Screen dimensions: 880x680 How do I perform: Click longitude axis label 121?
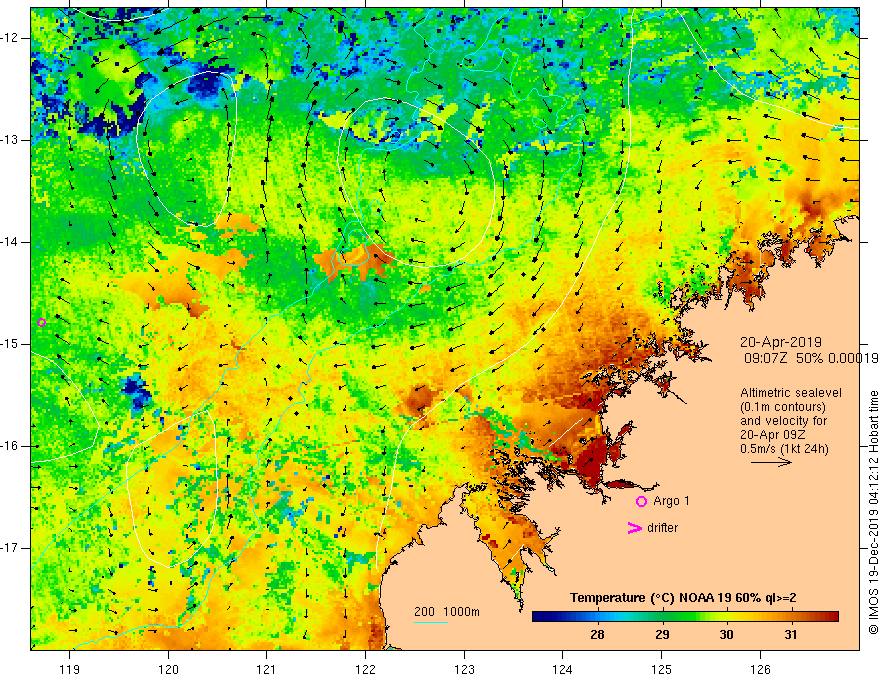point(267,669)
